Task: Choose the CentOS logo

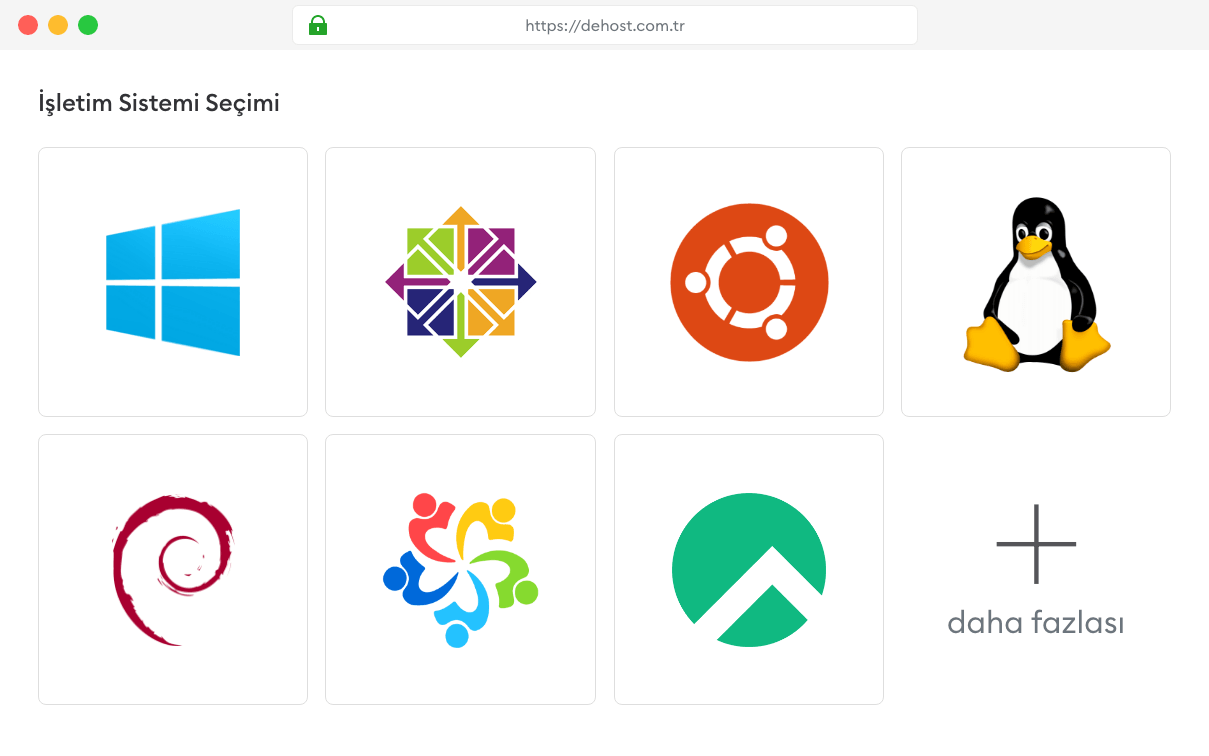Action: (460, 282)
